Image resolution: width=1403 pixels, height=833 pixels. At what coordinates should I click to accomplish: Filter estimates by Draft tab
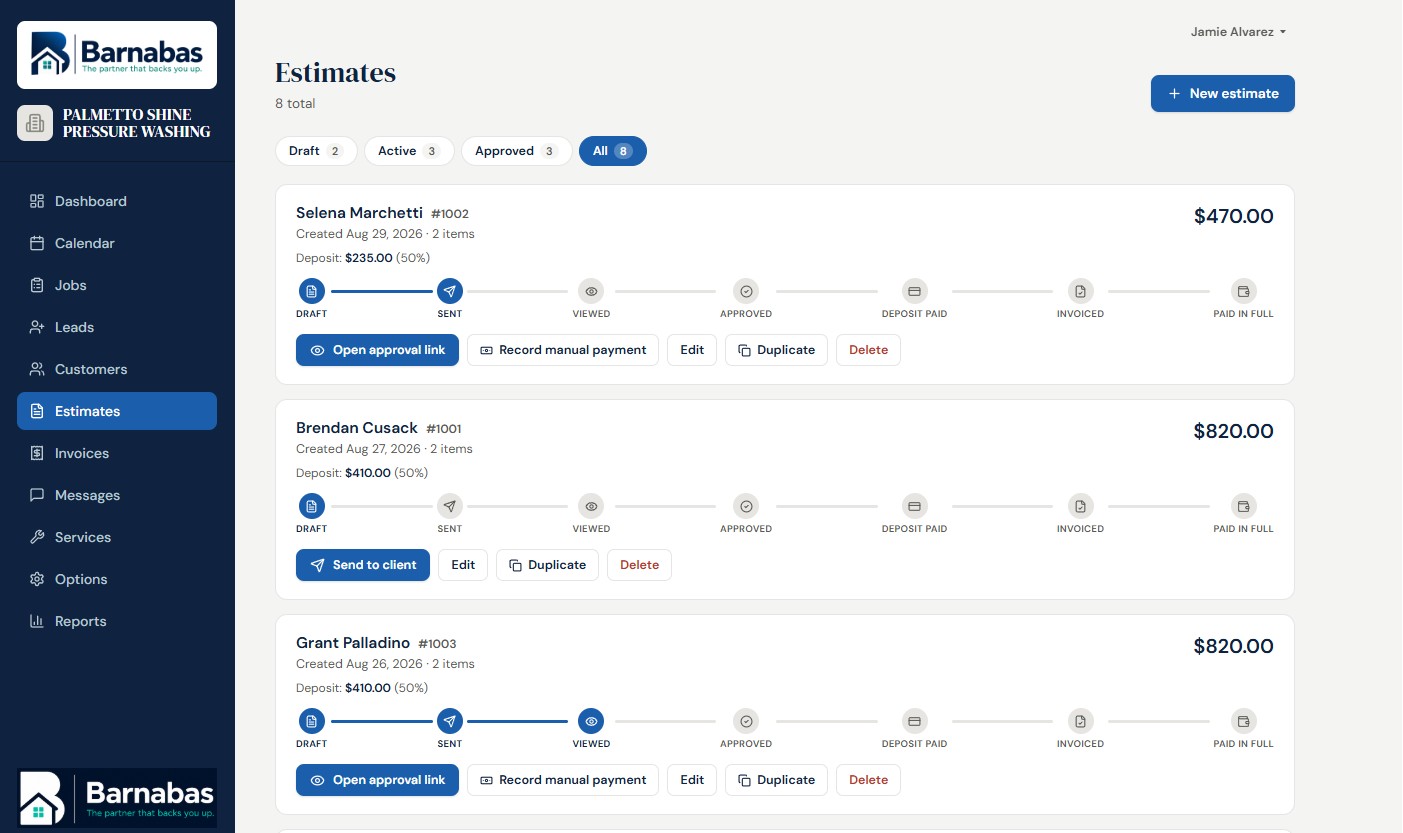point(315,151)
